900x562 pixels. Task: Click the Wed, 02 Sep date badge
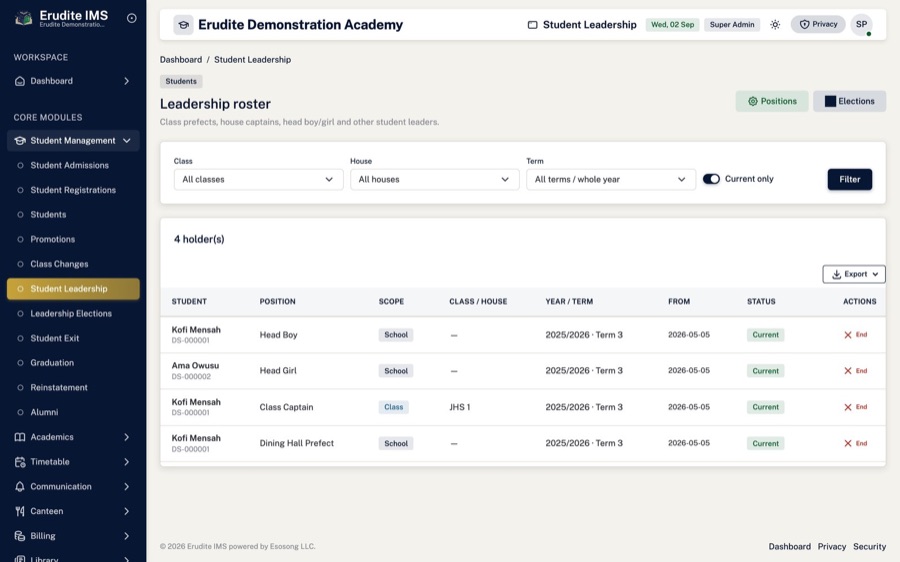[x=672, y=25]
